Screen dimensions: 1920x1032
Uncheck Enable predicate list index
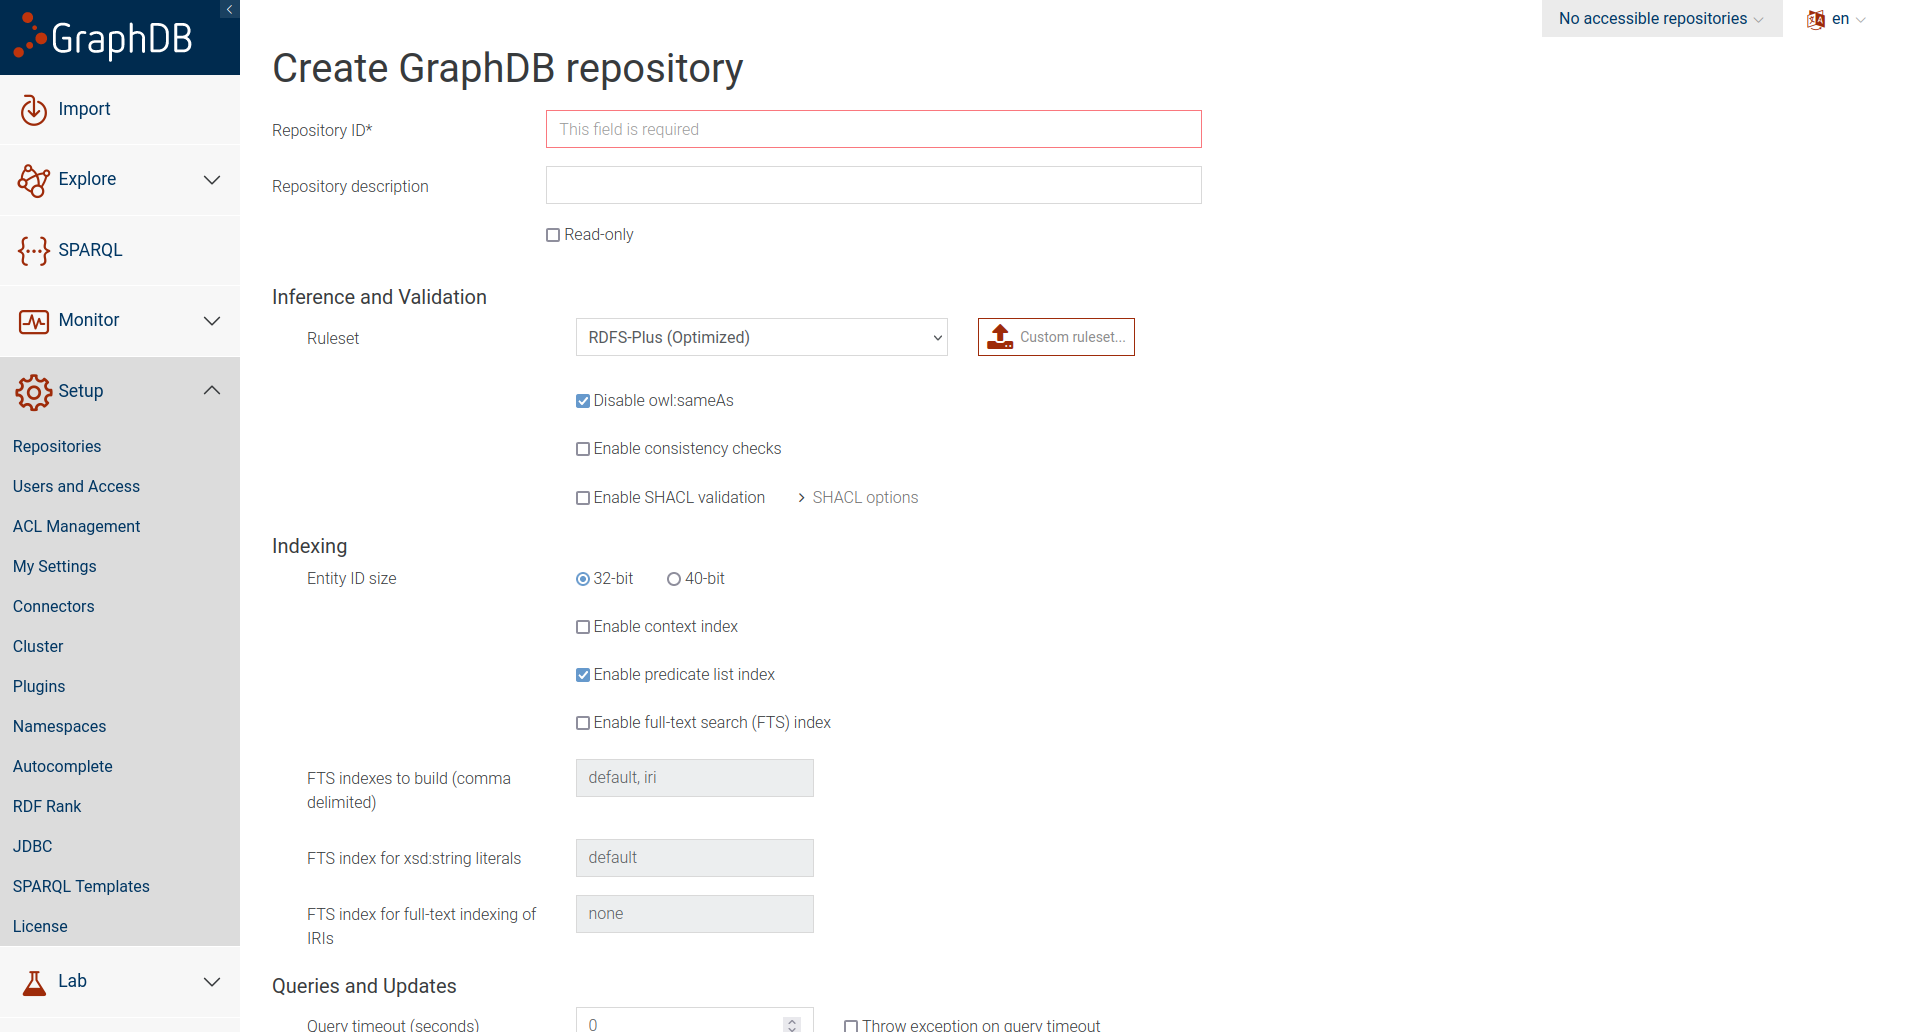click(583, 675)
